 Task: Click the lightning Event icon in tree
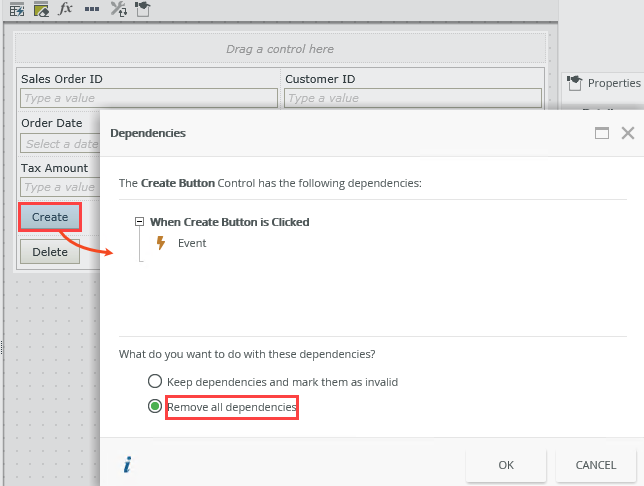(x=161, y=243)
